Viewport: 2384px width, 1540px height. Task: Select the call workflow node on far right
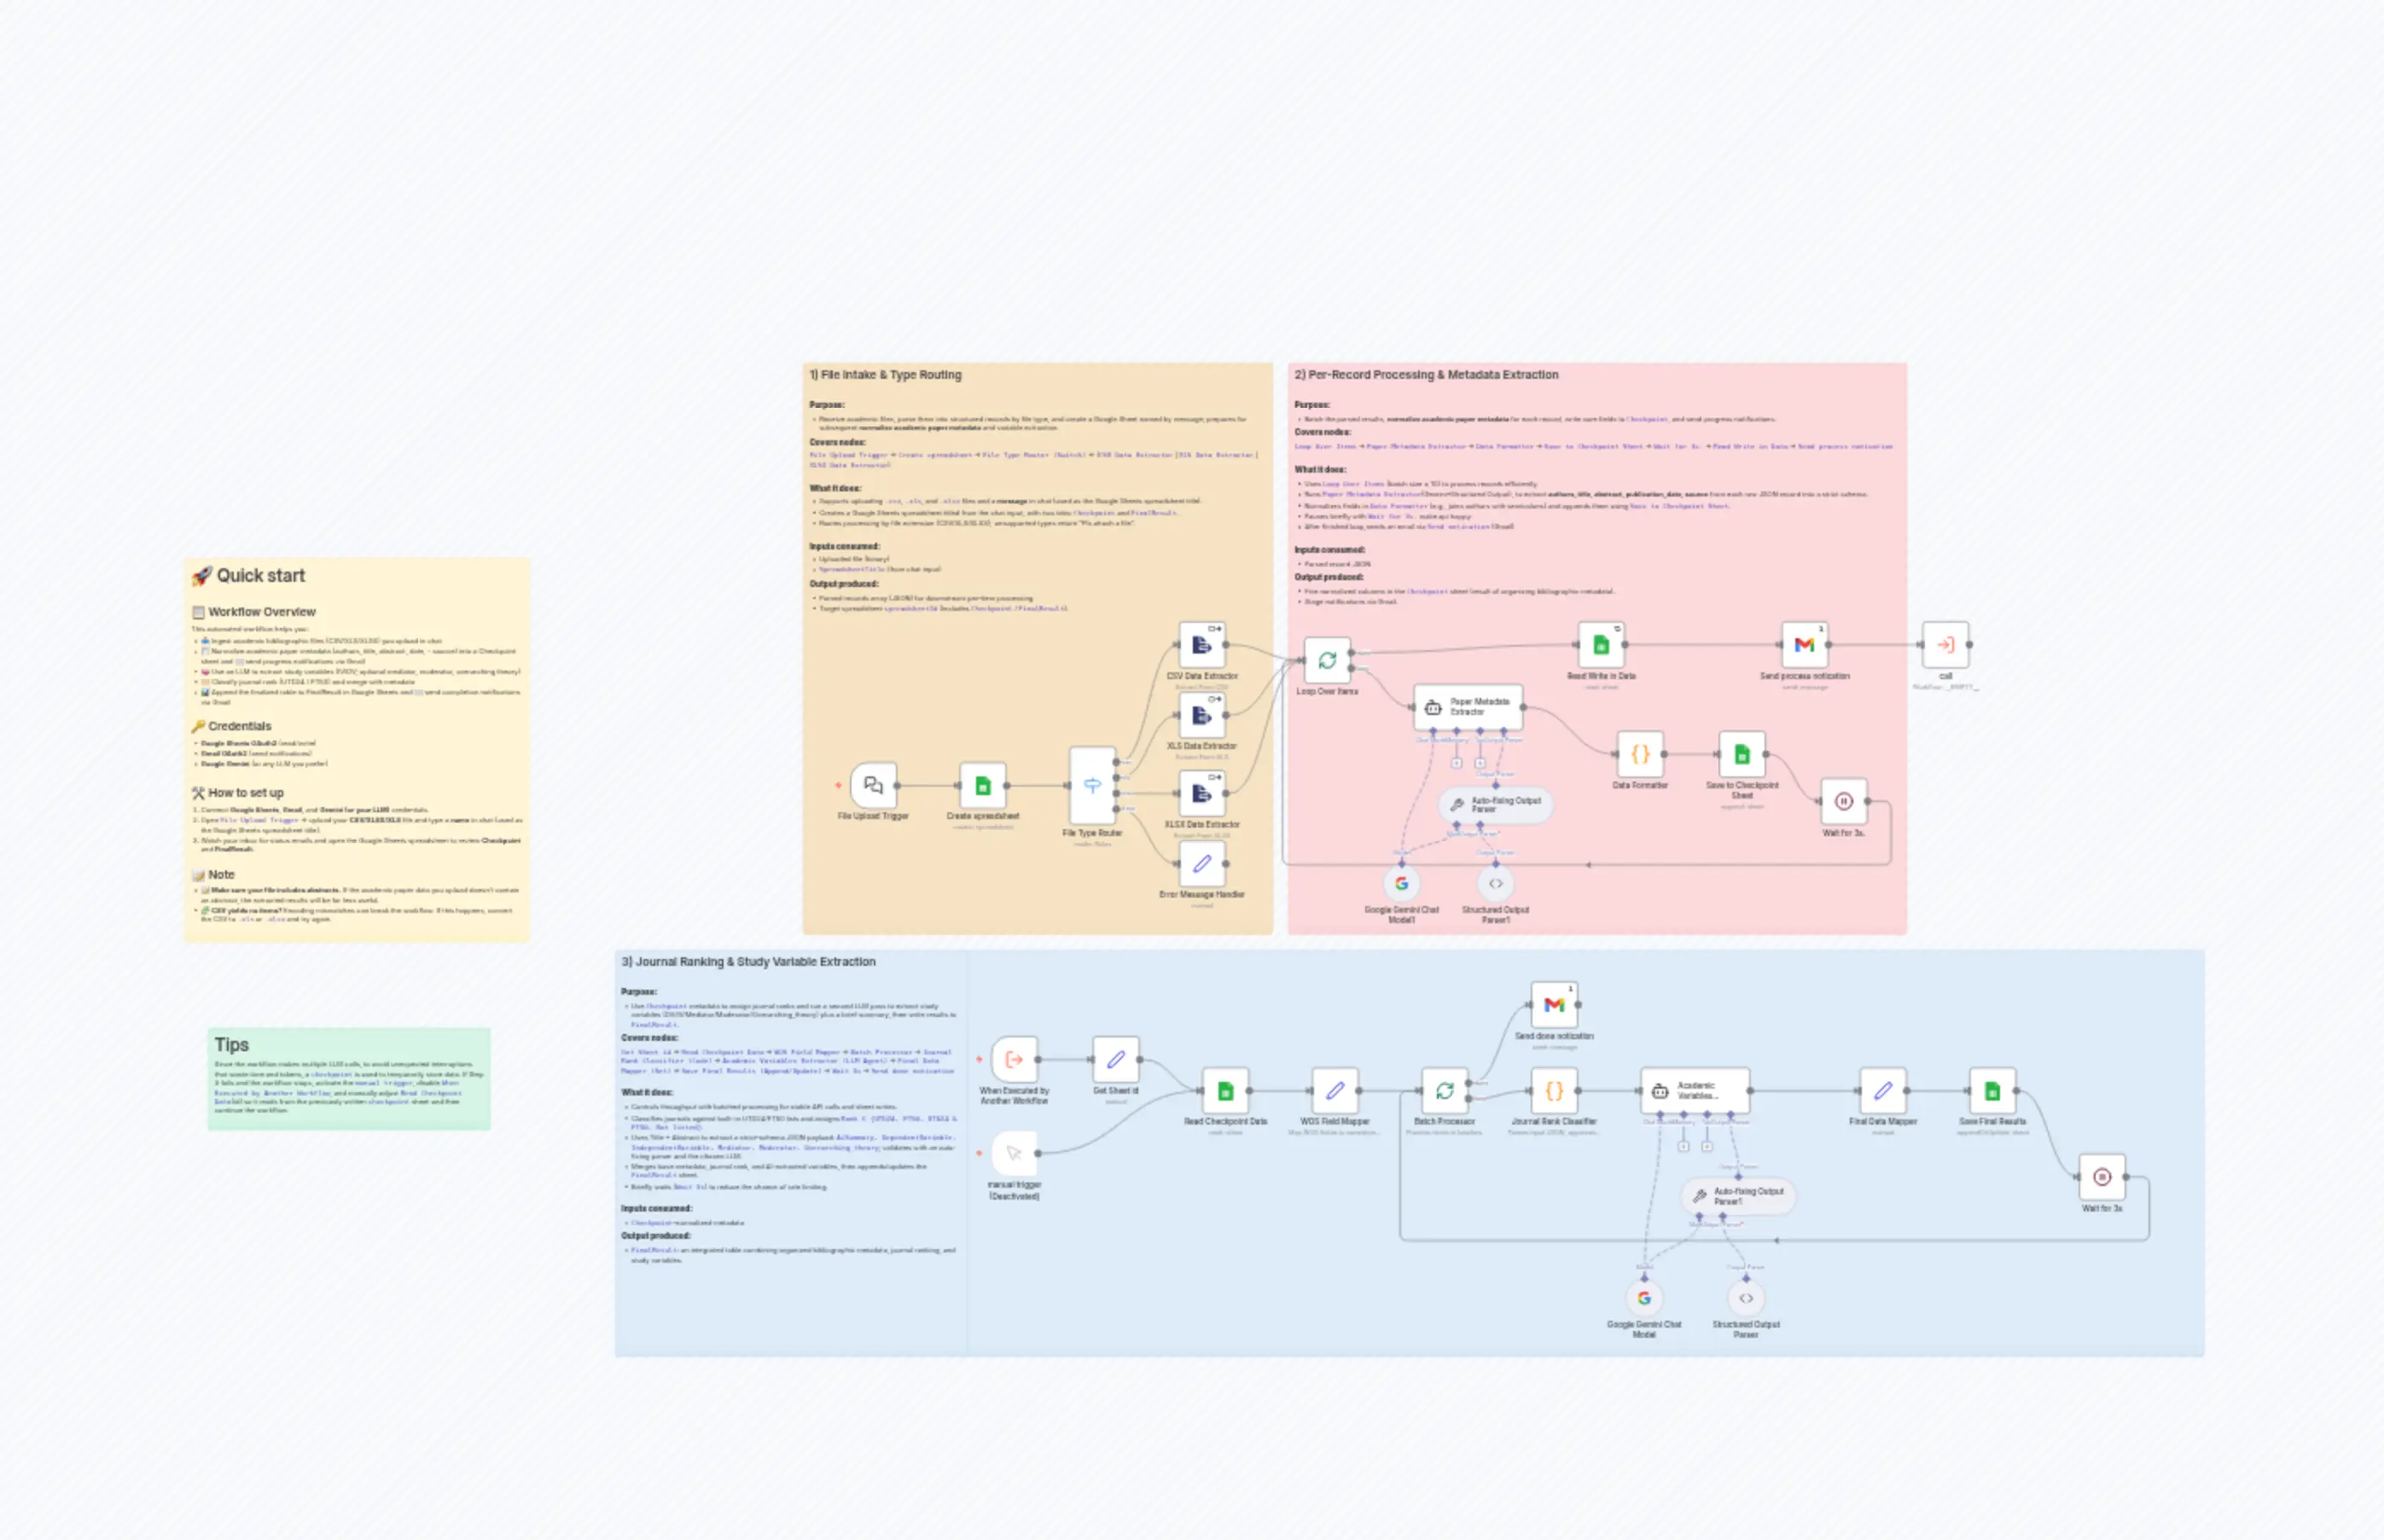coord(1947,647)
